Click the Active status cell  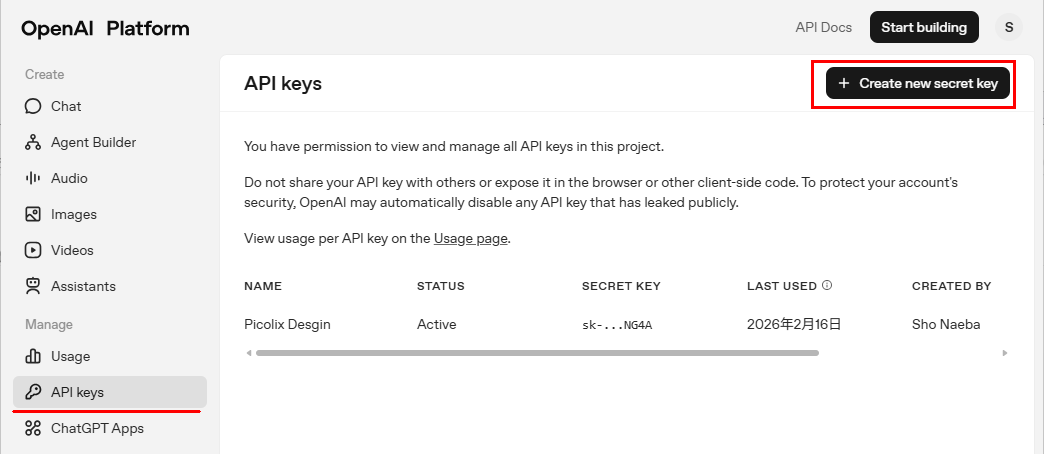[x=437, y=325]
